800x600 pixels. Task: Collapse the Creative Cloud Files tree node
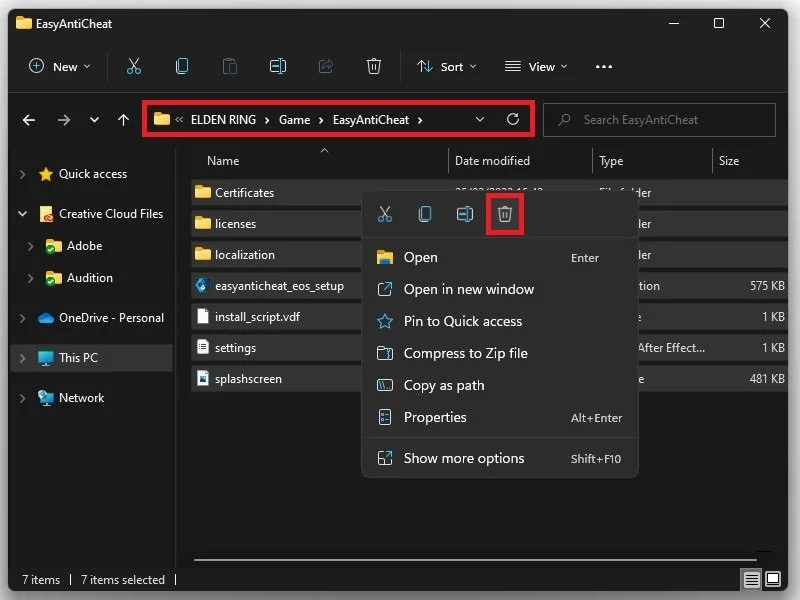coord(22,214)
